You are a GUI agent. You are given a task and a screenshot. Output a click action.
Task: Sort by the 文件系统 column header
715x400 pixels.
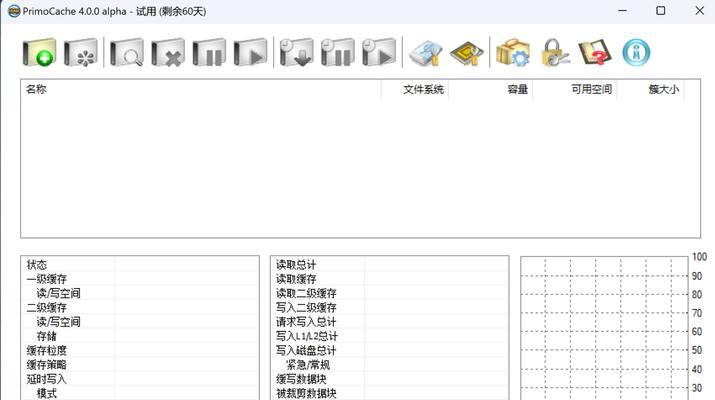click(415, 89)
